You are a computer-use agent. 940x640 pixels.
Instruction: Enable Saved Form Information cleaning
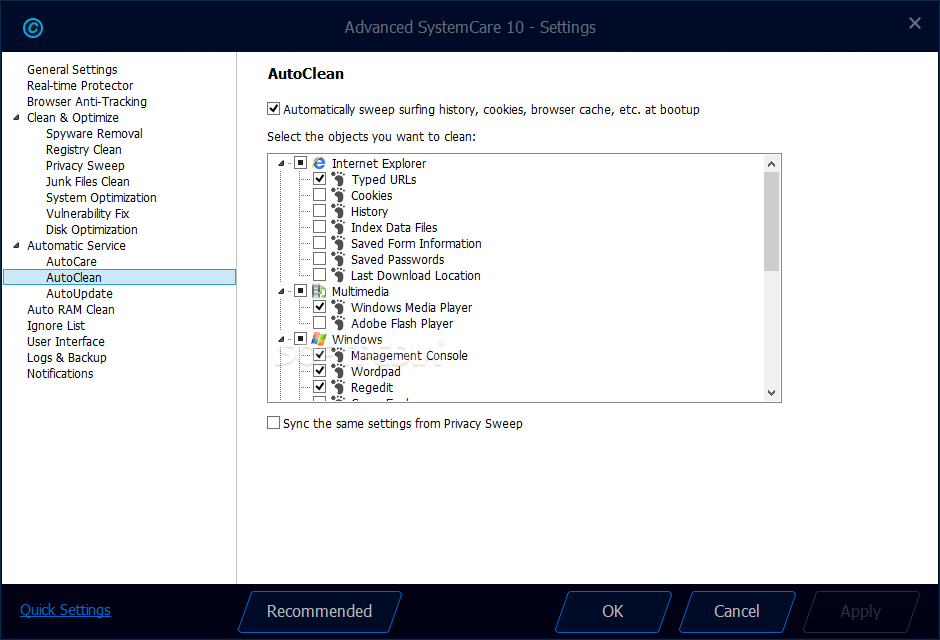320,243
